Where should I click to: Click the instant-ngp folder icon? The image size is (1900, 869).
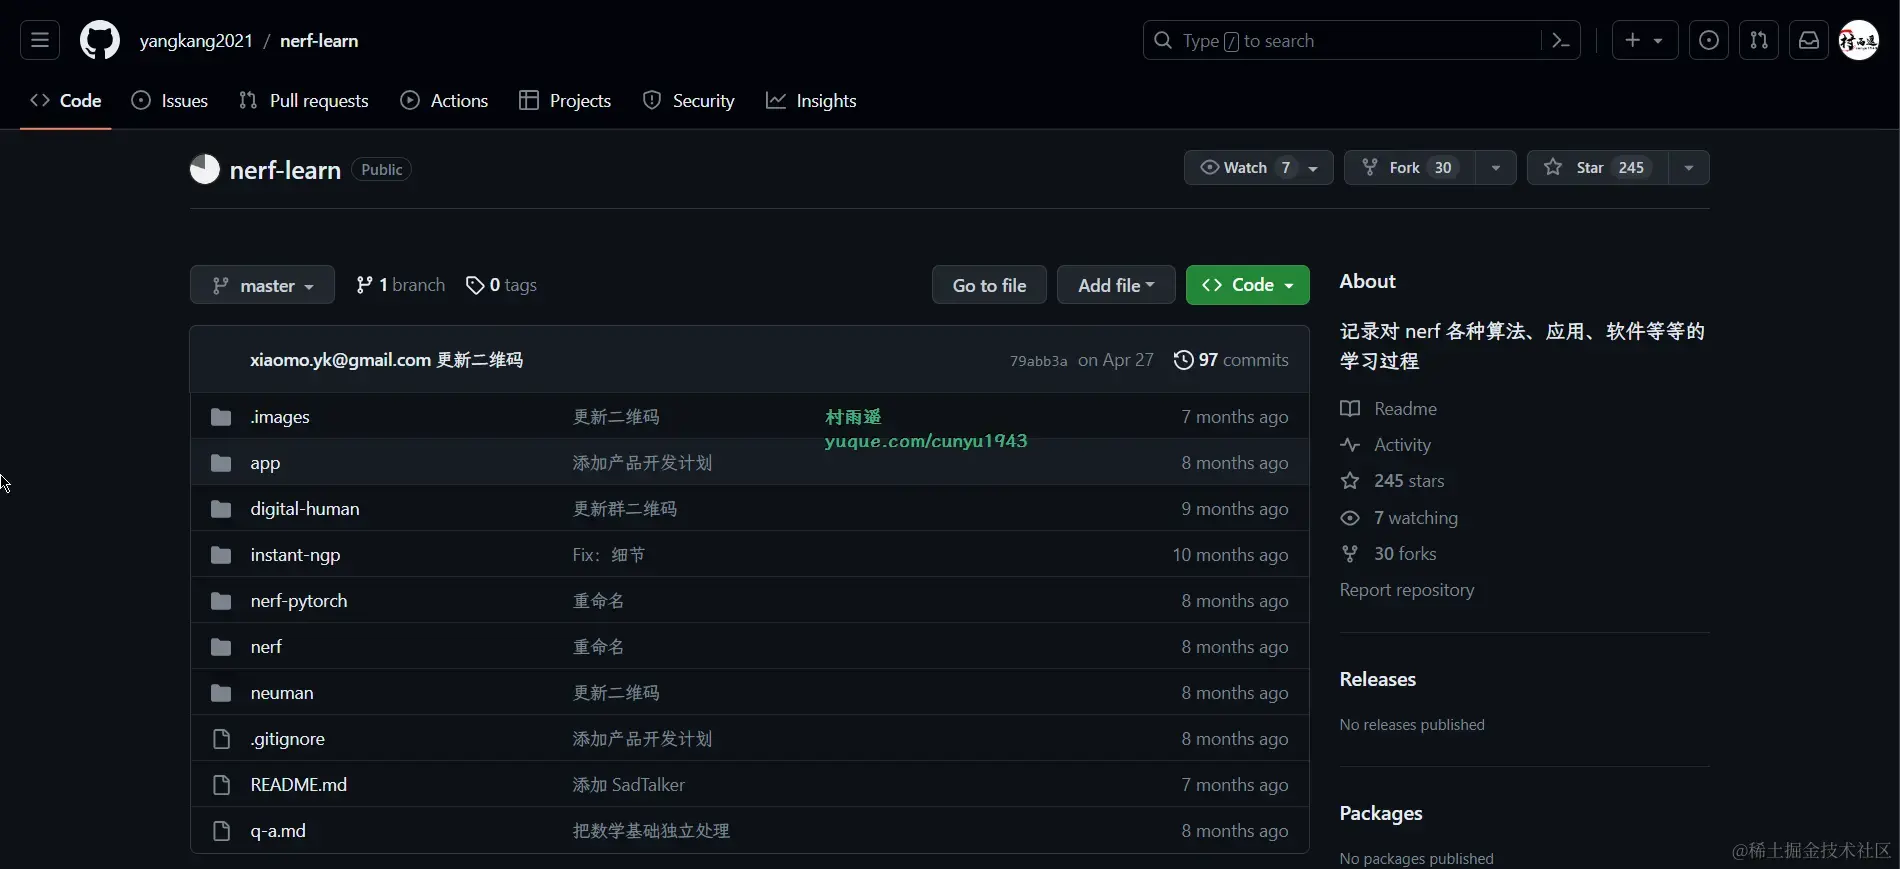[x=221, y=555]
